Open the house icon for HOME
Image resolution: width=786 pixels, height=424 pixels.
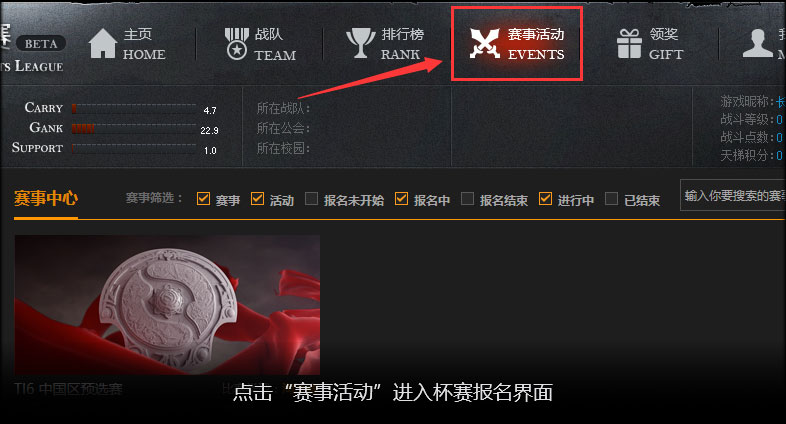pos(103,43)
